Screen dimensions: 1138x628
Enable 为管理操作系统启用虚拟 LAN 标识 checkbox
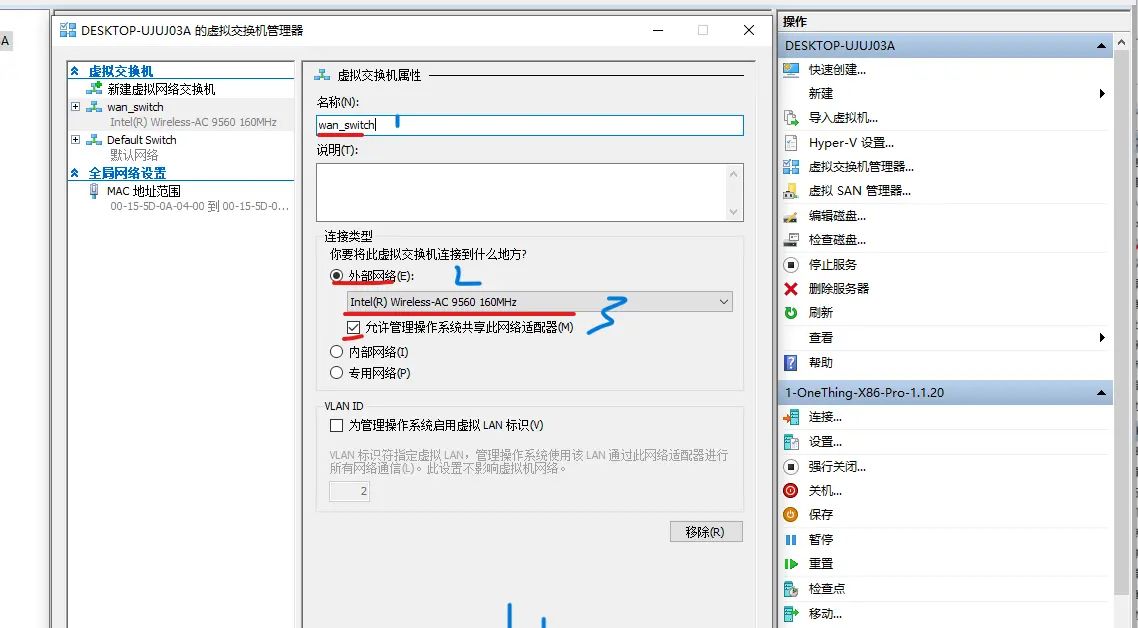tap(336, 425)
